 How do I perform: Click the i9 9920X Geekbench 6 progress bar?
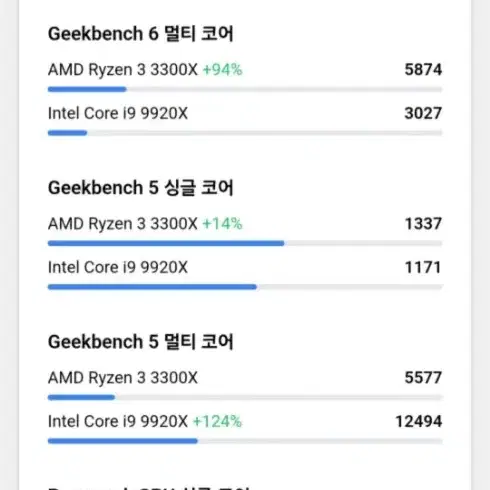(245, 133)
